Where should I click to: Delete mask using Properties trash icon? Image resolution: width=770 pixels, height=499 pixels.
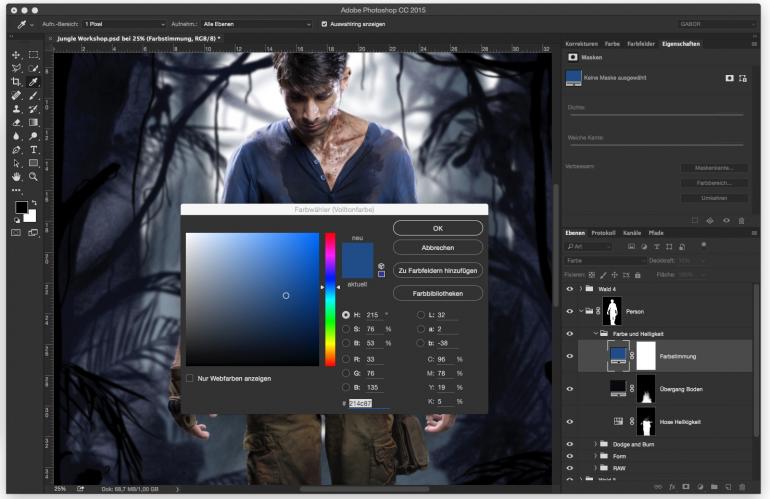coord(742,221)
